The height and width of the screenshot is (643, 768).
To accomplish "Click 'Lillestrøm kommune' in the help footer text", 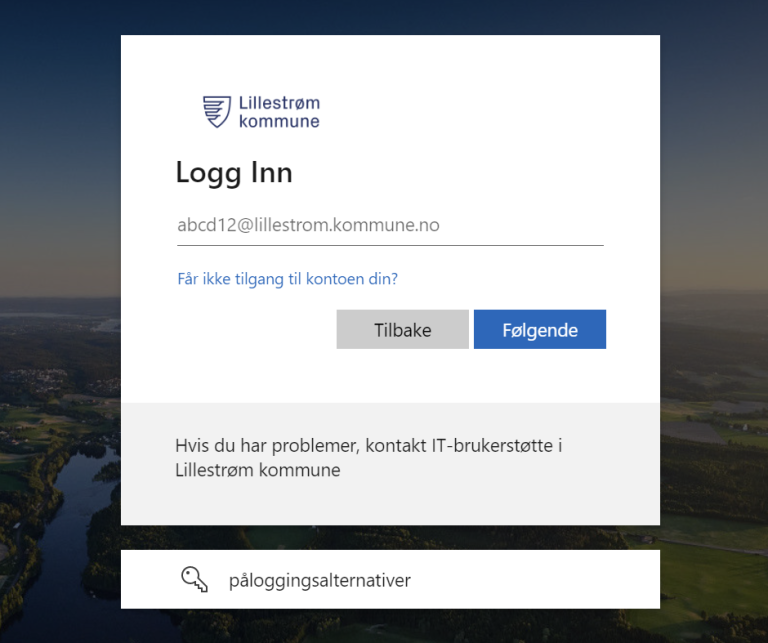I will (x=258, y=470).
